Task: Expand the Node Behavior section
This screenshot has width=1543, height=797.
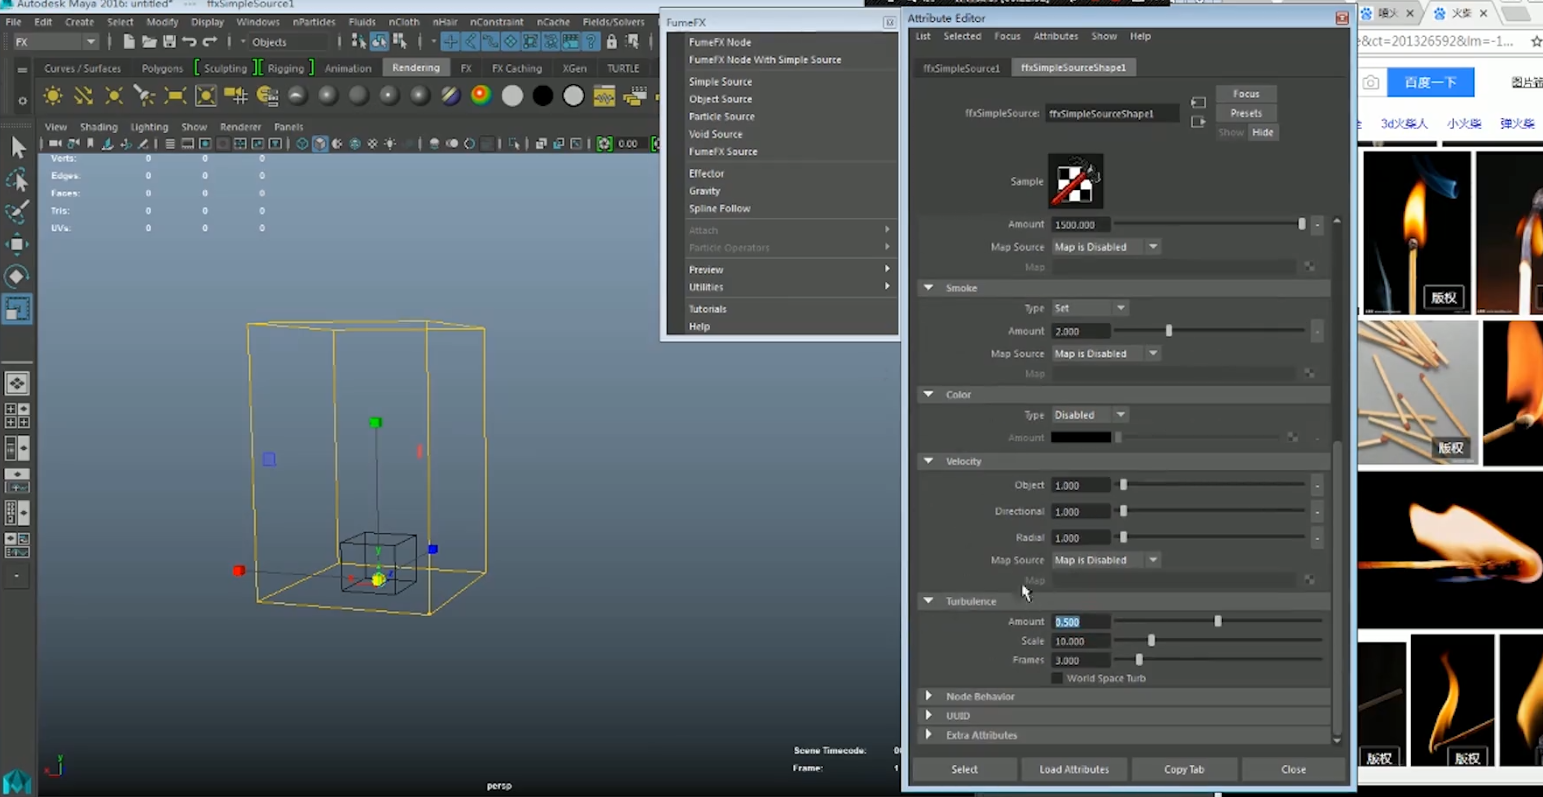Action: click(x=928, y=696)
